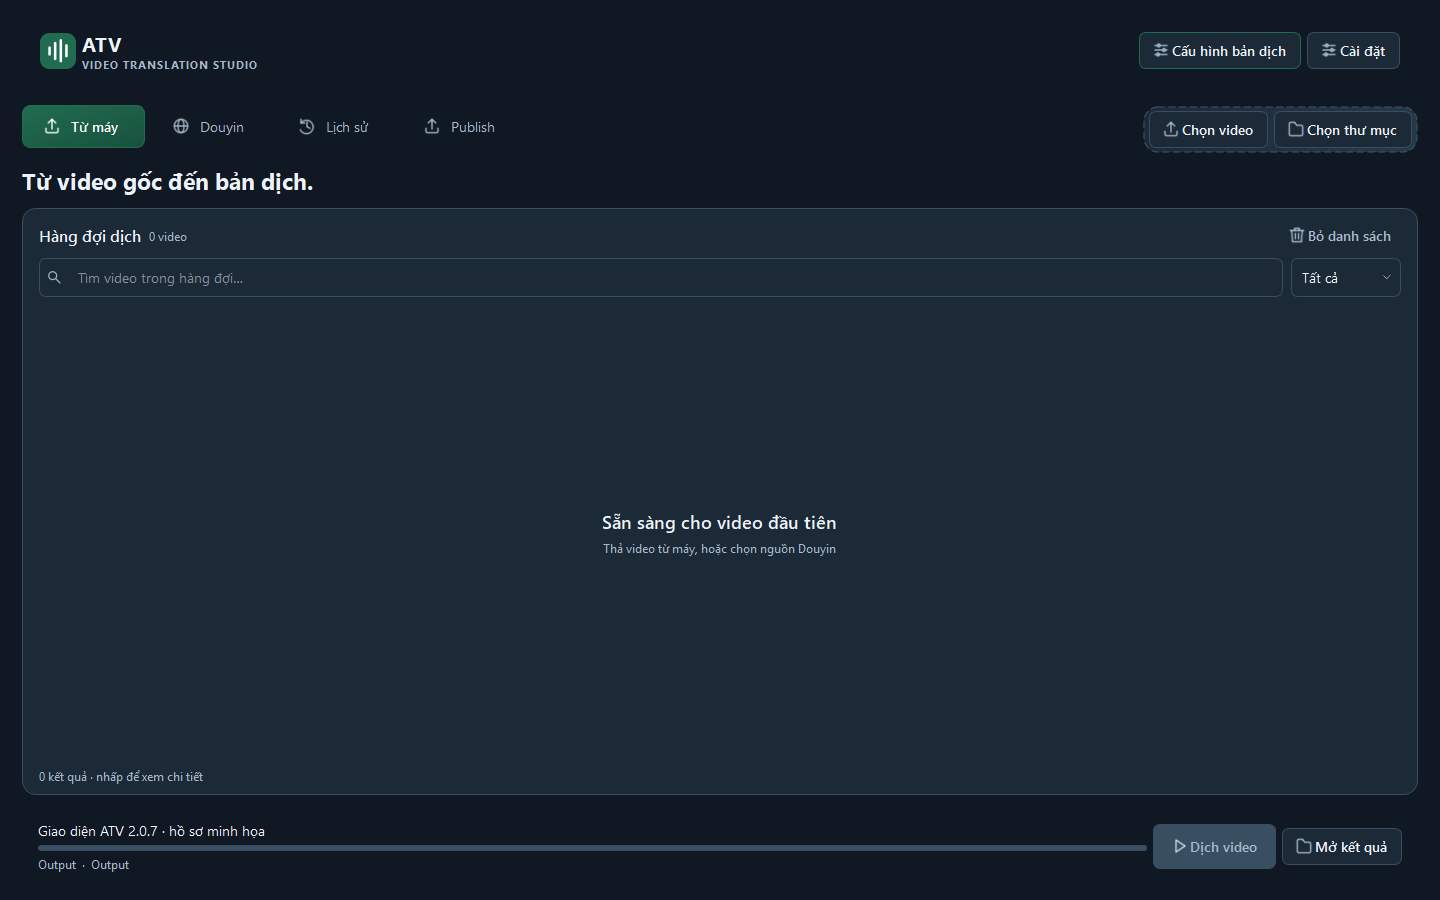Viewport: 1440px width, 900px height.
Task: Click the translation progress bar
Action: [592, 848]
